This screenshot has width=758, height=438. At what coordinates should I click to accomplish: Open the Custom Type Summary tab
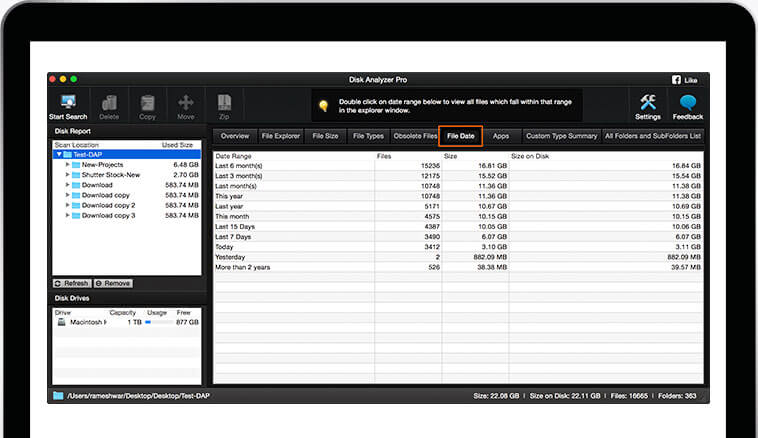click(562, 136)
